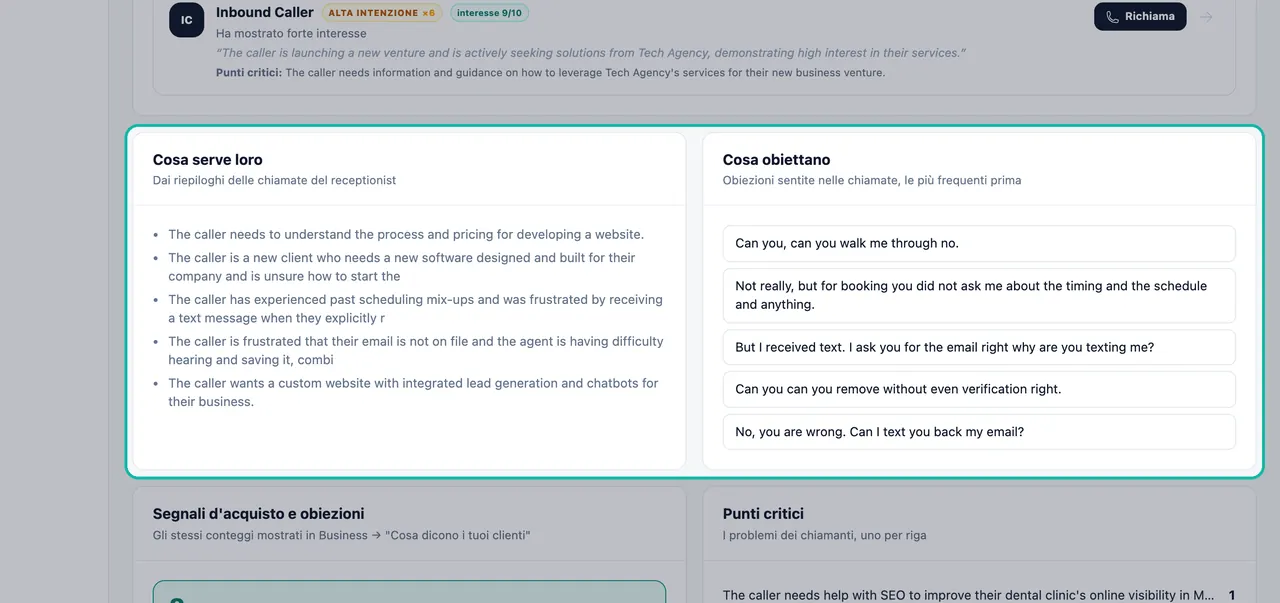Image resolution: width=1280 pixels, height=603 pixels.
Task: Click the interesse 9/10 badge
Action: click(x=489, y=13)
